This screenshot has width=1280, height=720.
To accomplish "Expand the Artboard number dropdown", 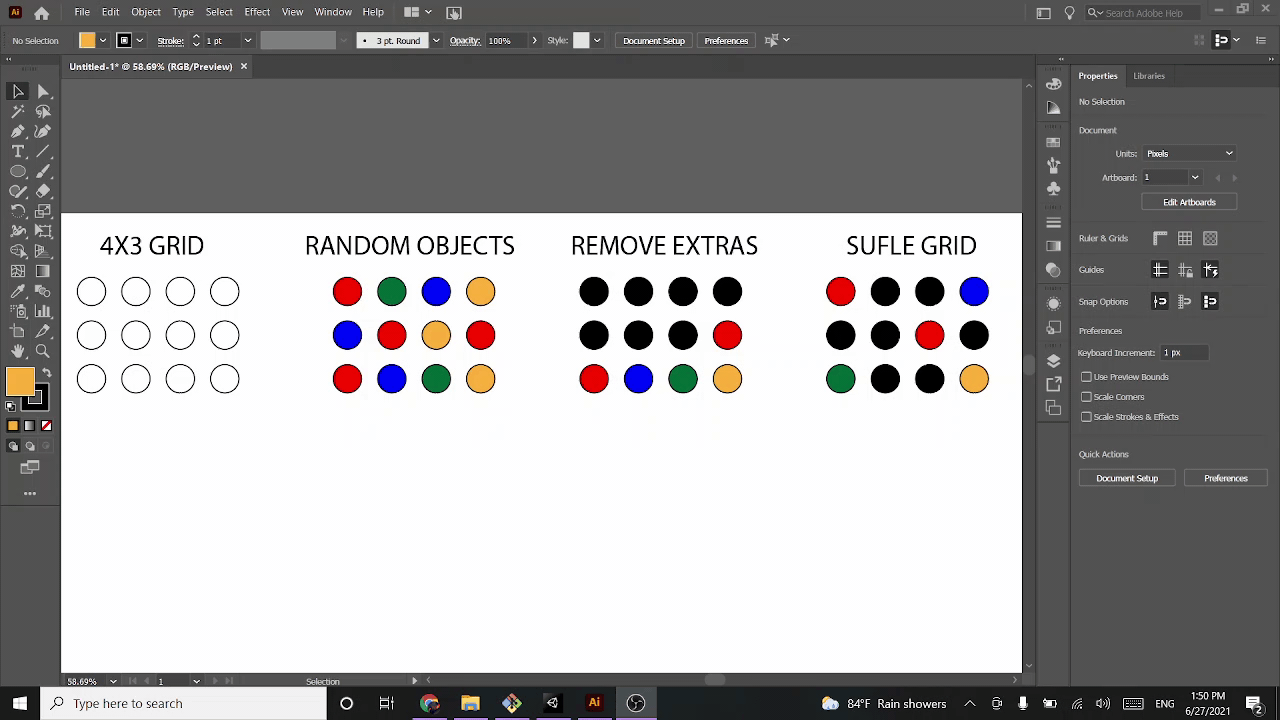I will 1194,178.
